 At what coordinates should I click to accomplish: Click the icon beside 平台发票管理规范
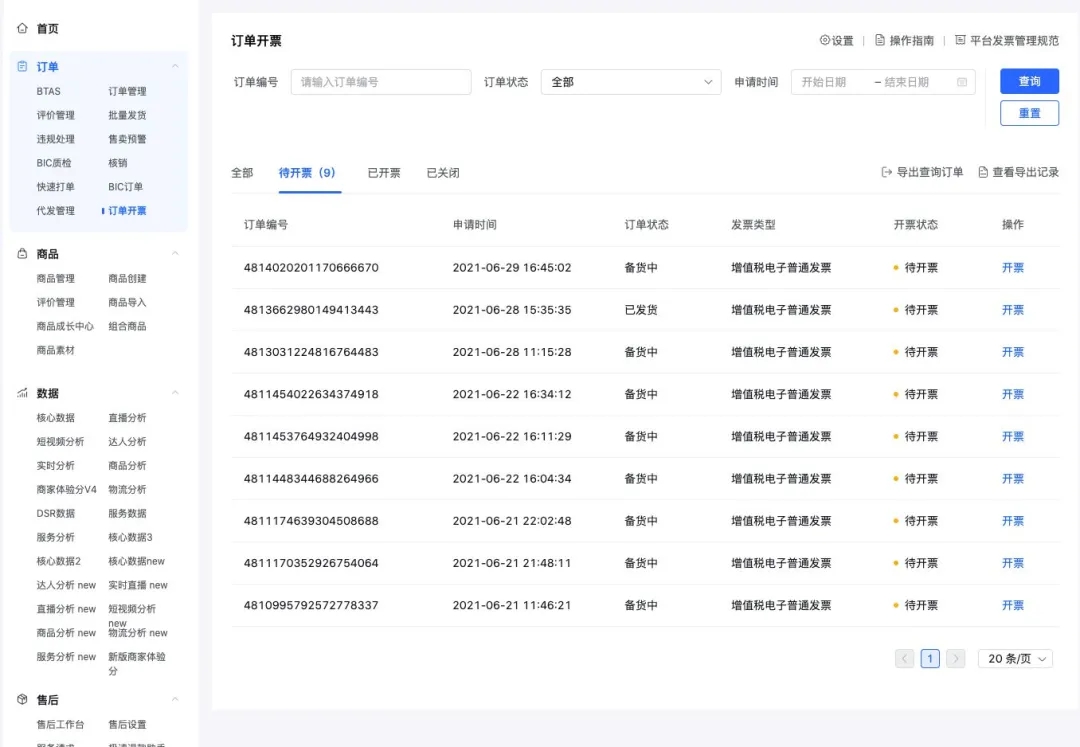click(960, 40)
